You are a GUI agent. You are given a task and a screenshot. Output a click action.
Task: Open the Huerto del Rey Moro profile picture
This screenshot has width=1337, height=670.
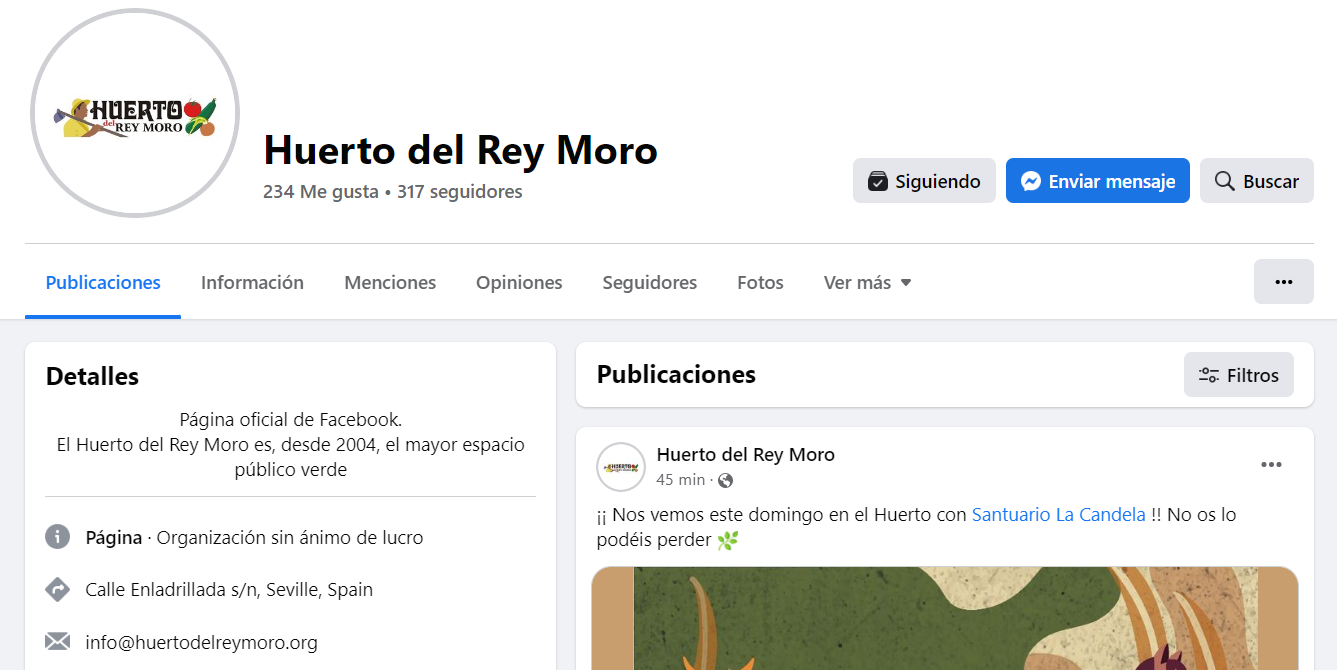point(135,113)
